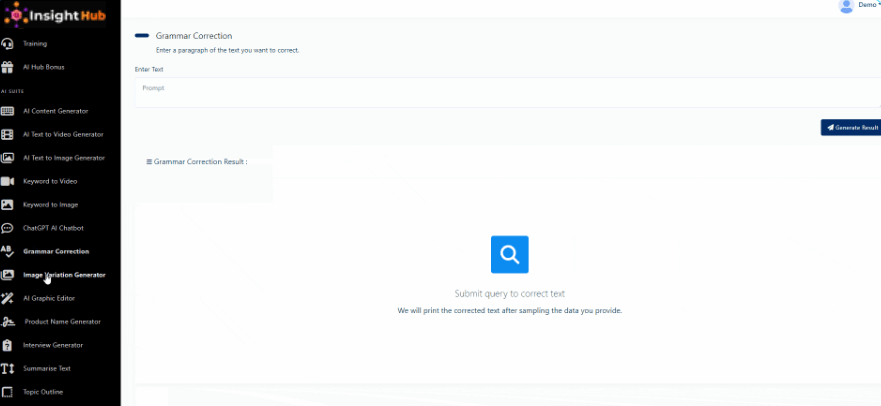Click the AI Content Generator keyboard icon

click(7, 111)
